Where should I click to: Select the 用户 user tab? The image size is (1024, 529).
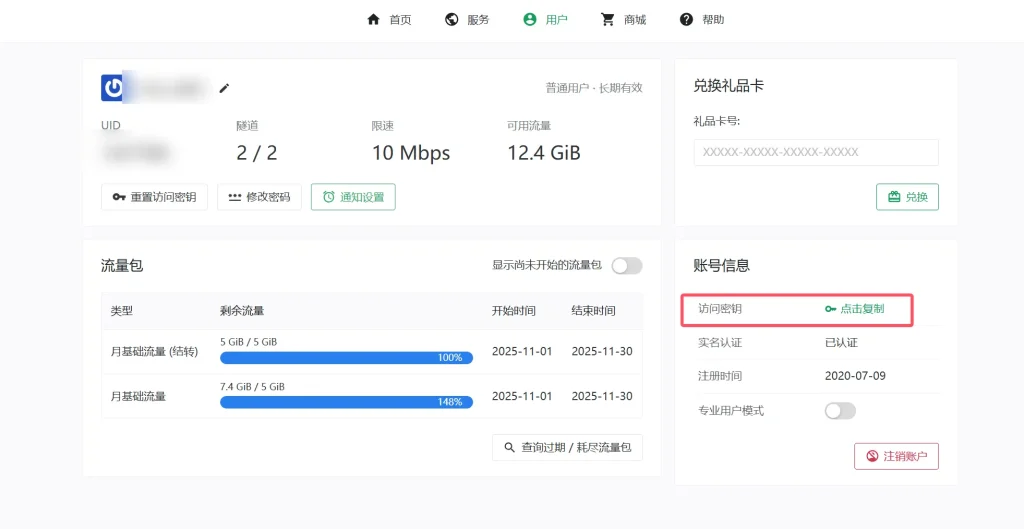tap(545, 19)
